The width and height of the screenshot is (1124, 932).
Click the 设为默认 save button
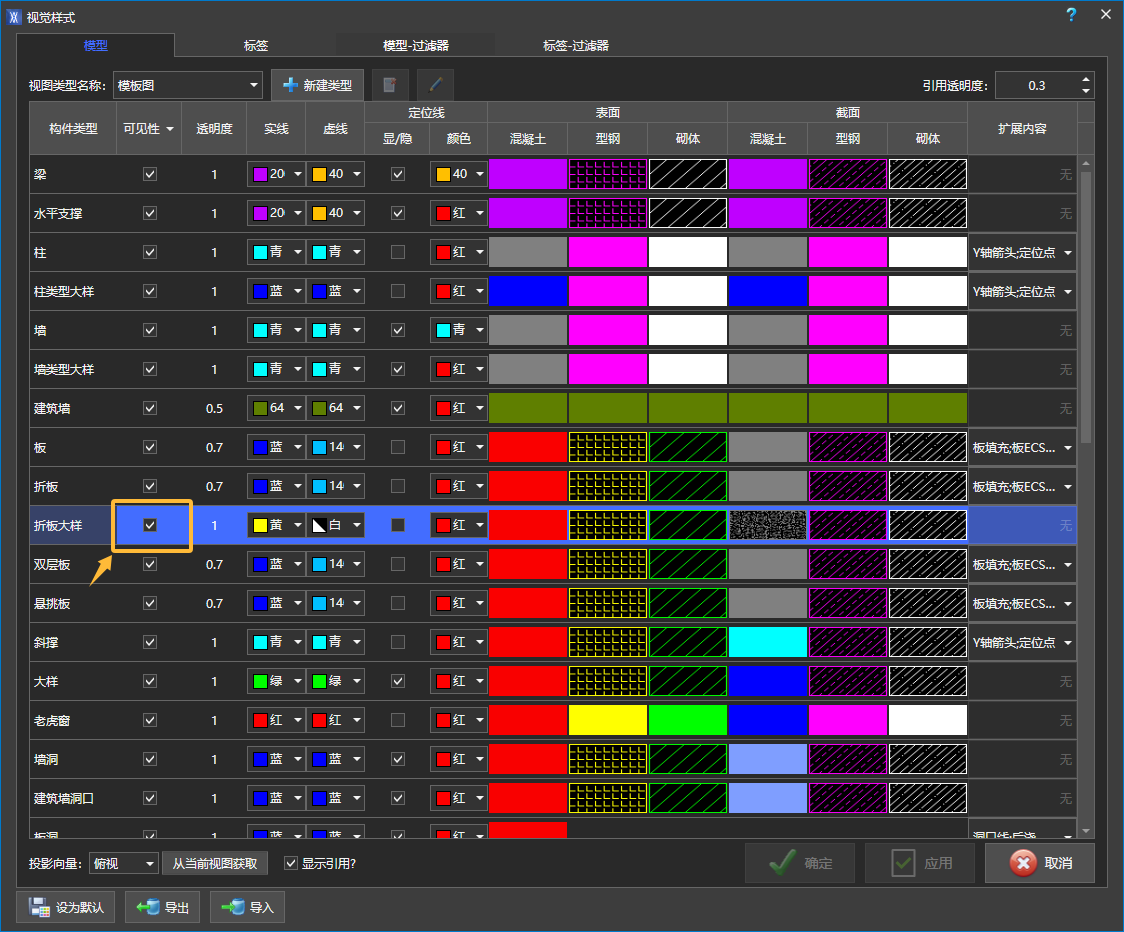point(67,907)
